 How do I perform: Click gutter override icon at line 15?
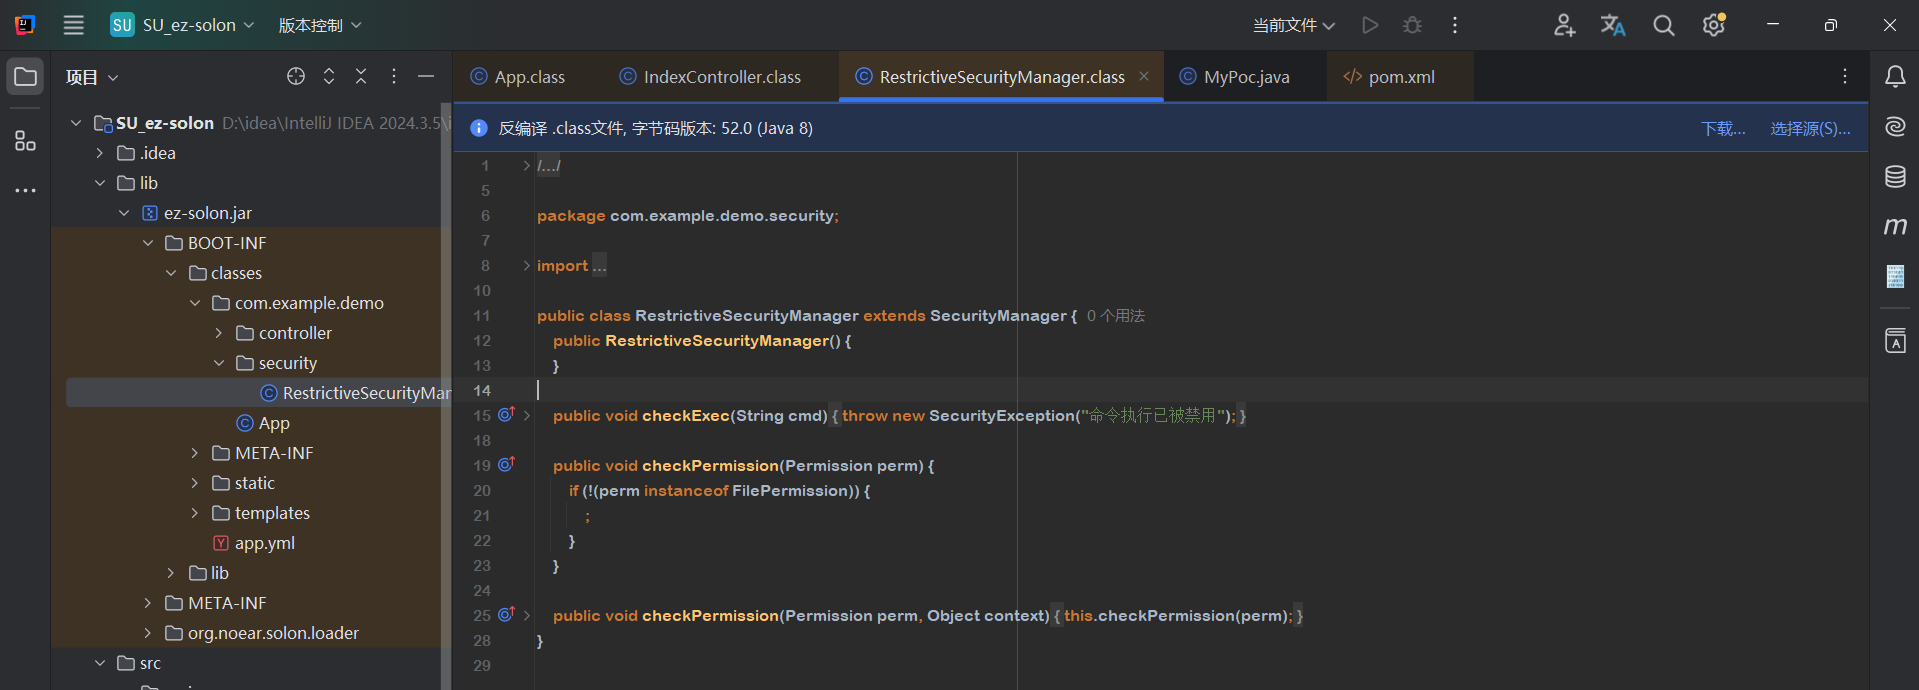(x=506, y=414)
